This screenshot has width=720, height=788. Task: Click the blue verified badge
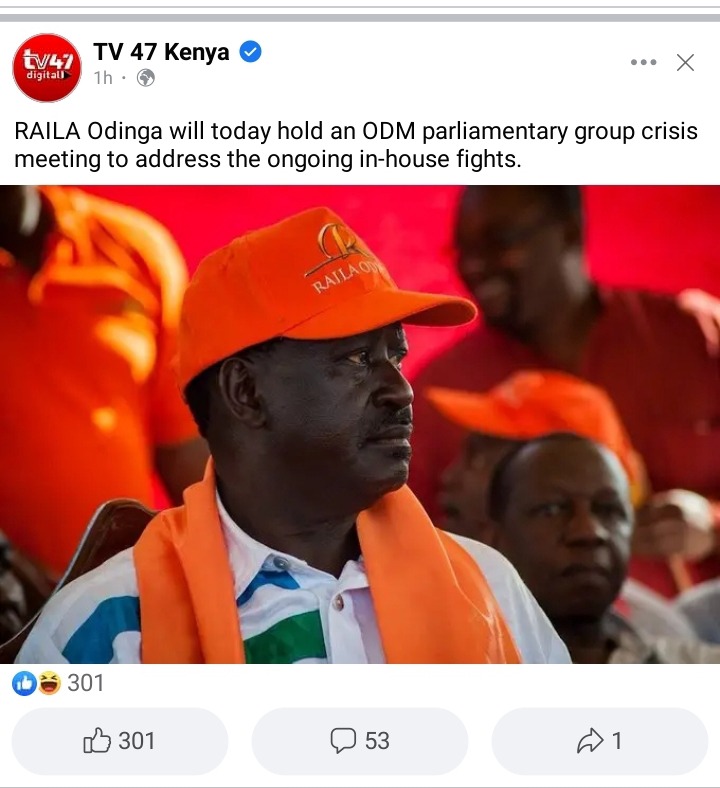(250, 52)
